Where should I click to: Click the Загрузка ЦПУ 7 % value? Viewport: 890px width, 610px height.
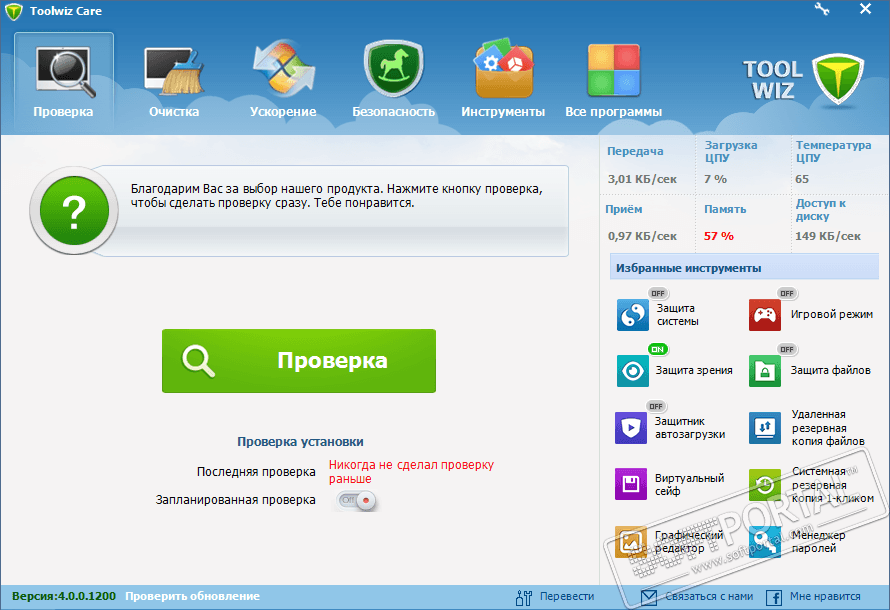(715, 179)
